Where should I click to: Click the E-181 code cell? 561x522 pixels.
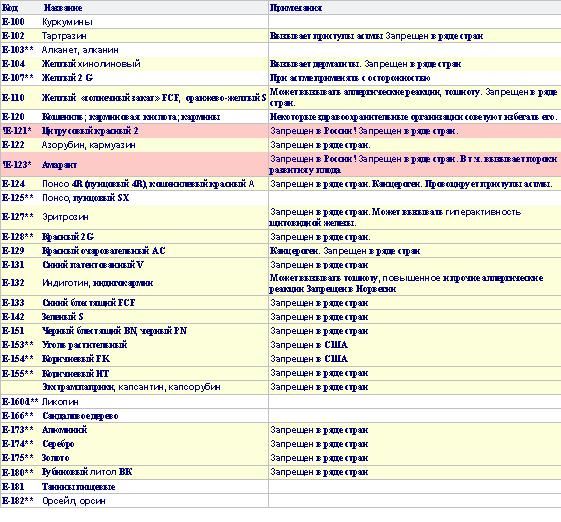(x=13, y=487)
